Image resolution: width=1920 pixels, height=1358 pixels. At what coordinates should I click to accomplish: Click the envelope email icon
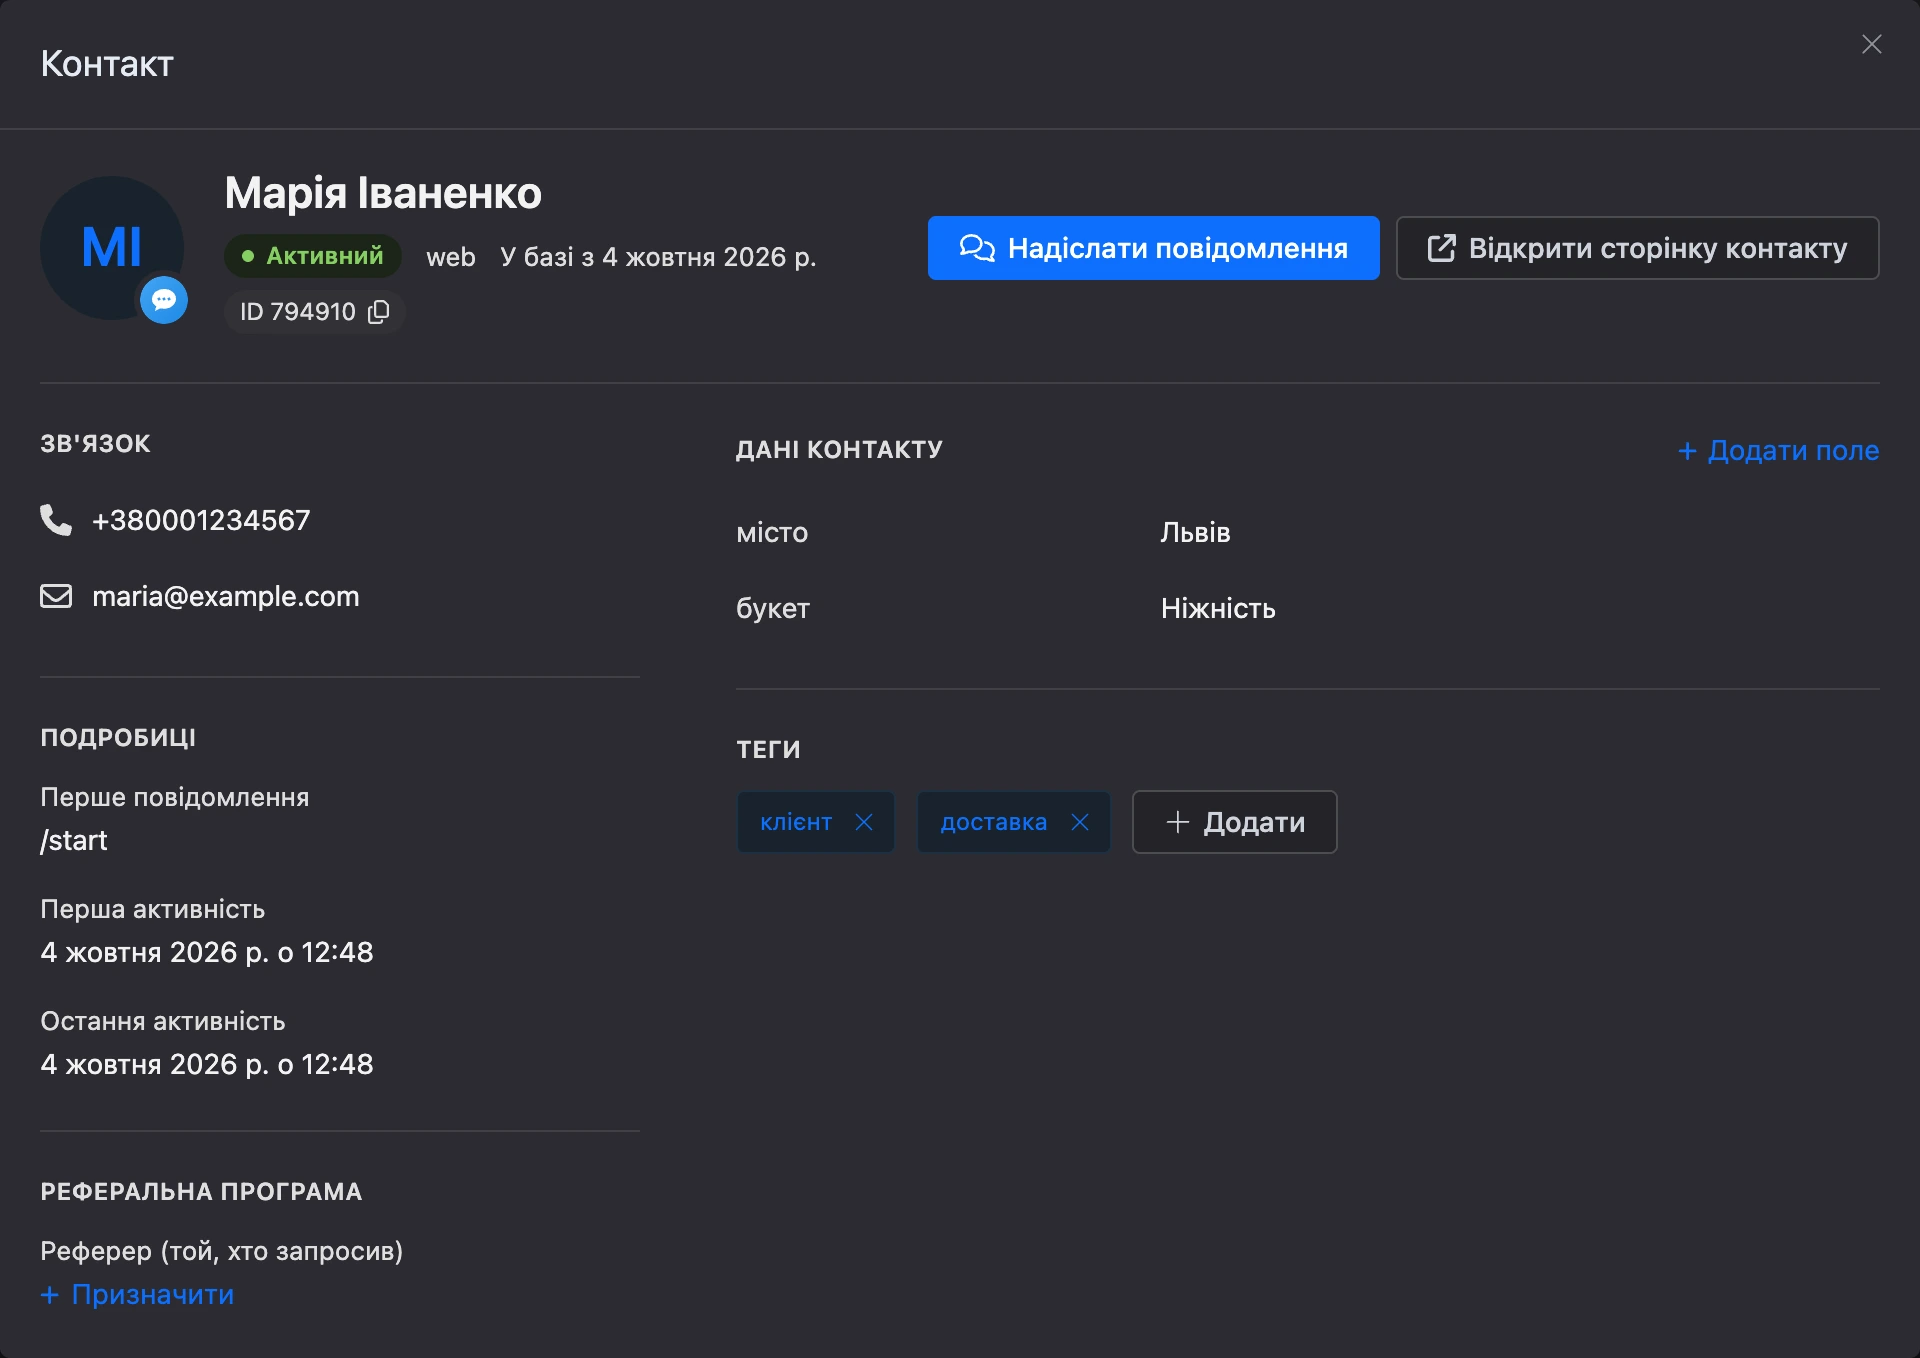[x=56, y=596]
